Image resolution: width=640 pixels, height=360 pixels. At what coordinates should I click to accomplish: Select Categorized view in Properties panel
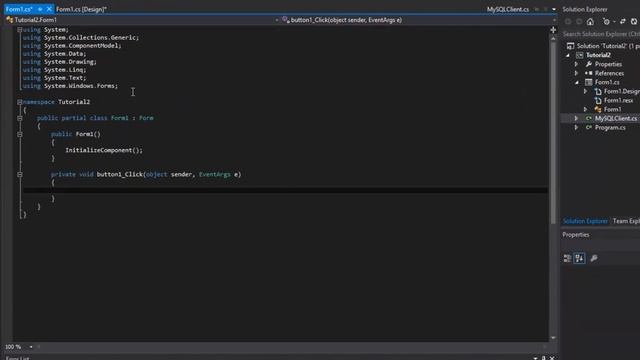pos(567,258)
